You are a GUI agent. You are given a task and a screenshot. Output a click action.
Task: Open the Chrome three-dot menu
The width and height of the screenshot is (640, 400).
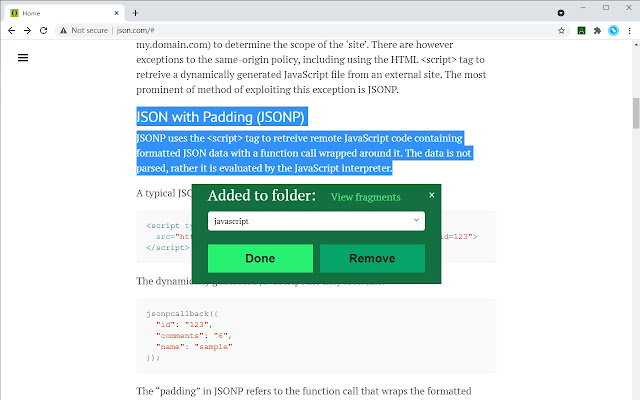(x=629, y=31)
